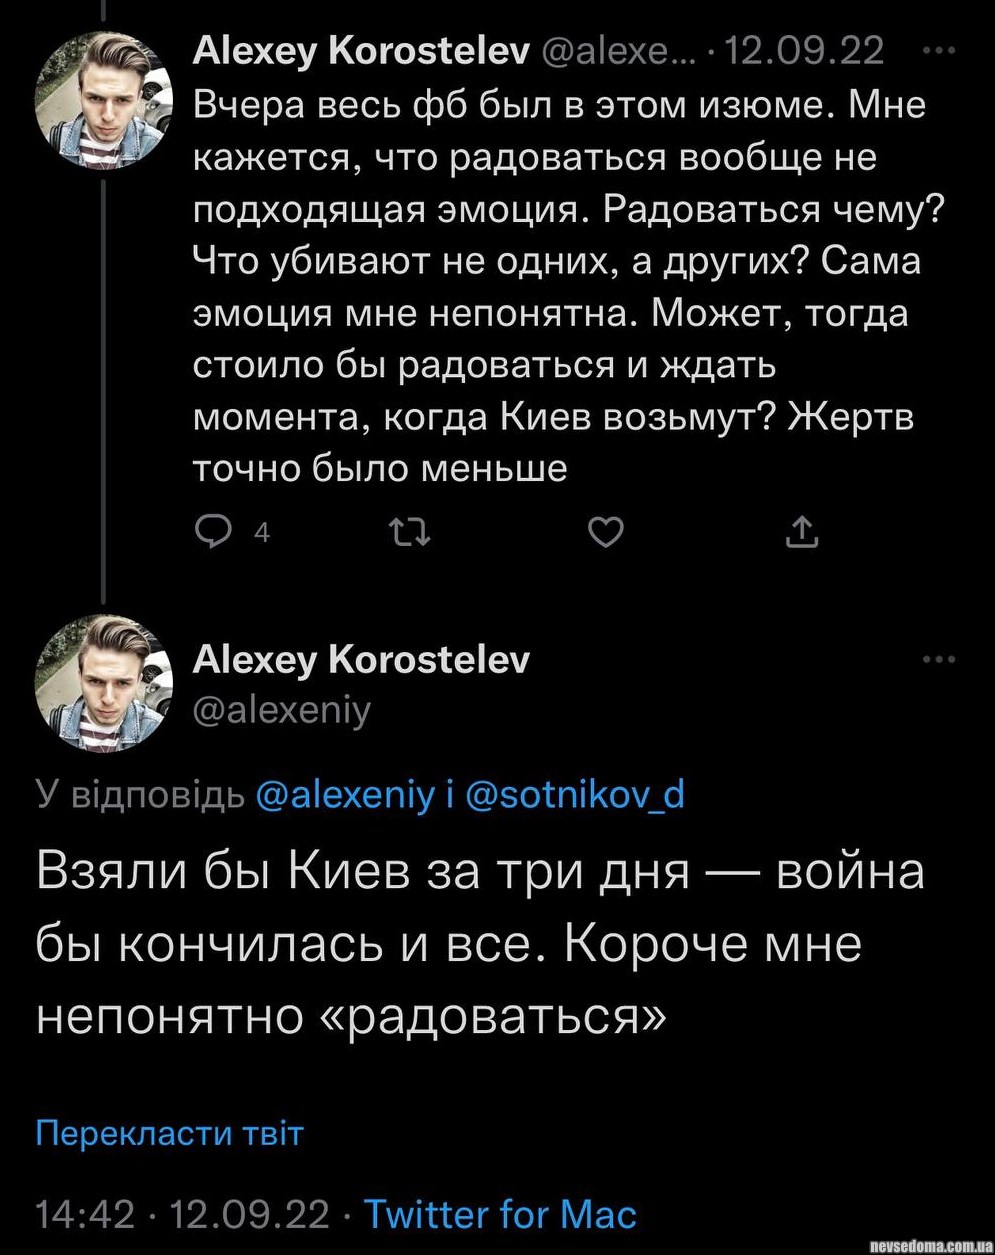Click the reply count number 4

click(x=262, y=534)
